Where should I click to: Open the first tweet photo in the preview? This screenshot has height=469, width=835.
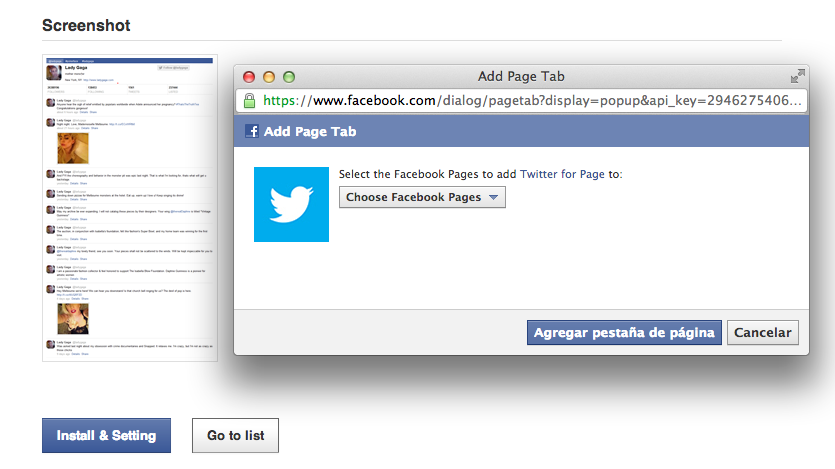pyautogui.click(x=71, y=147)
